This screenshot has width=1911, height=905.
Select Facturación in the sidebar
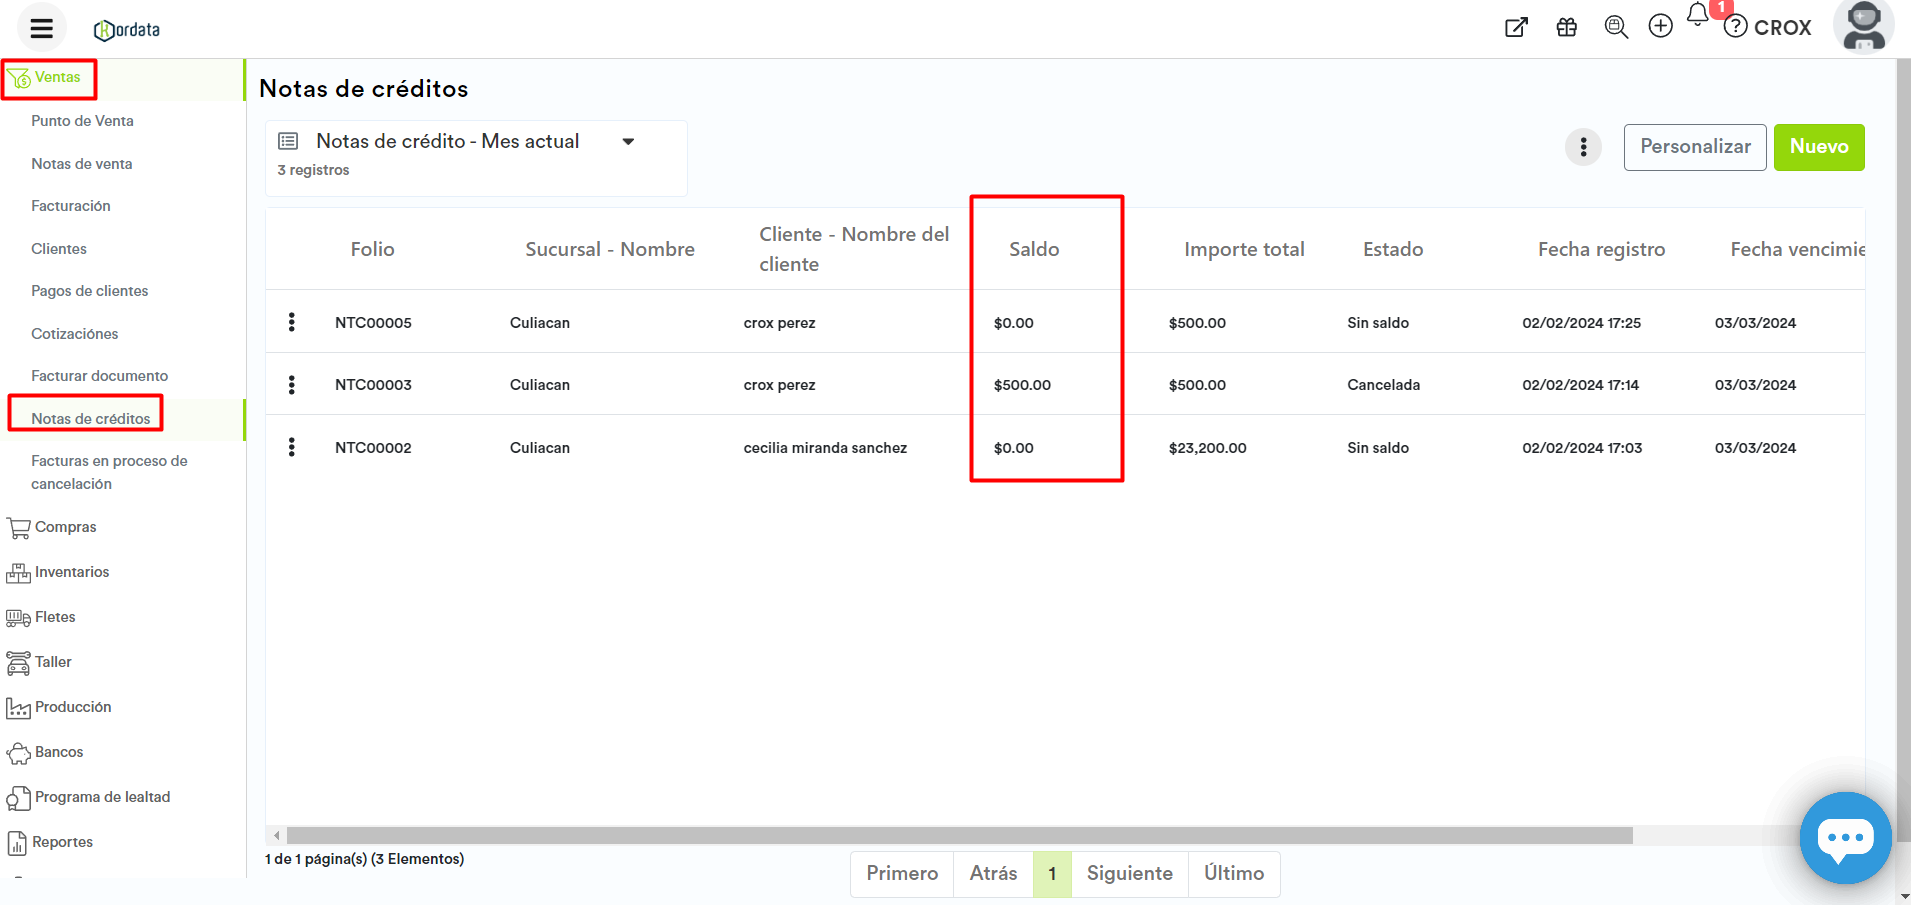(x=71, y=206)
